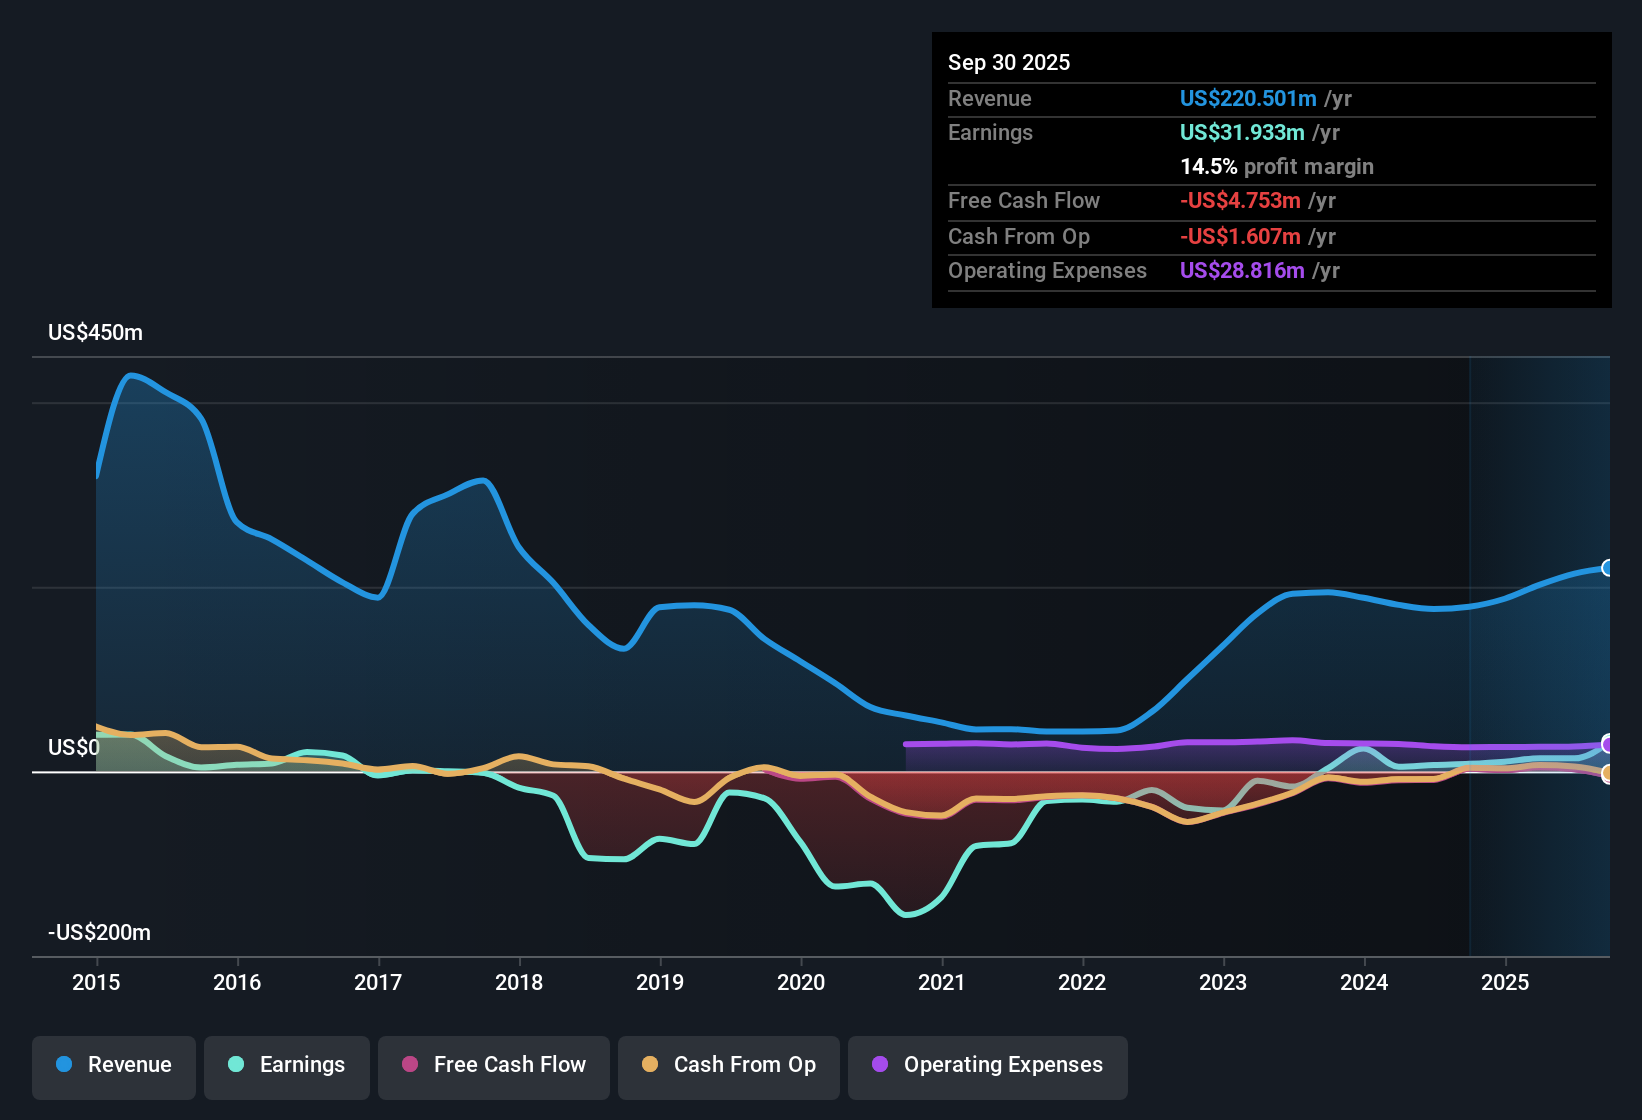The image size is (1642, 1120).
Task: Select the Revenue endpoint marker on the chart
Action: tap(1608, 568)
